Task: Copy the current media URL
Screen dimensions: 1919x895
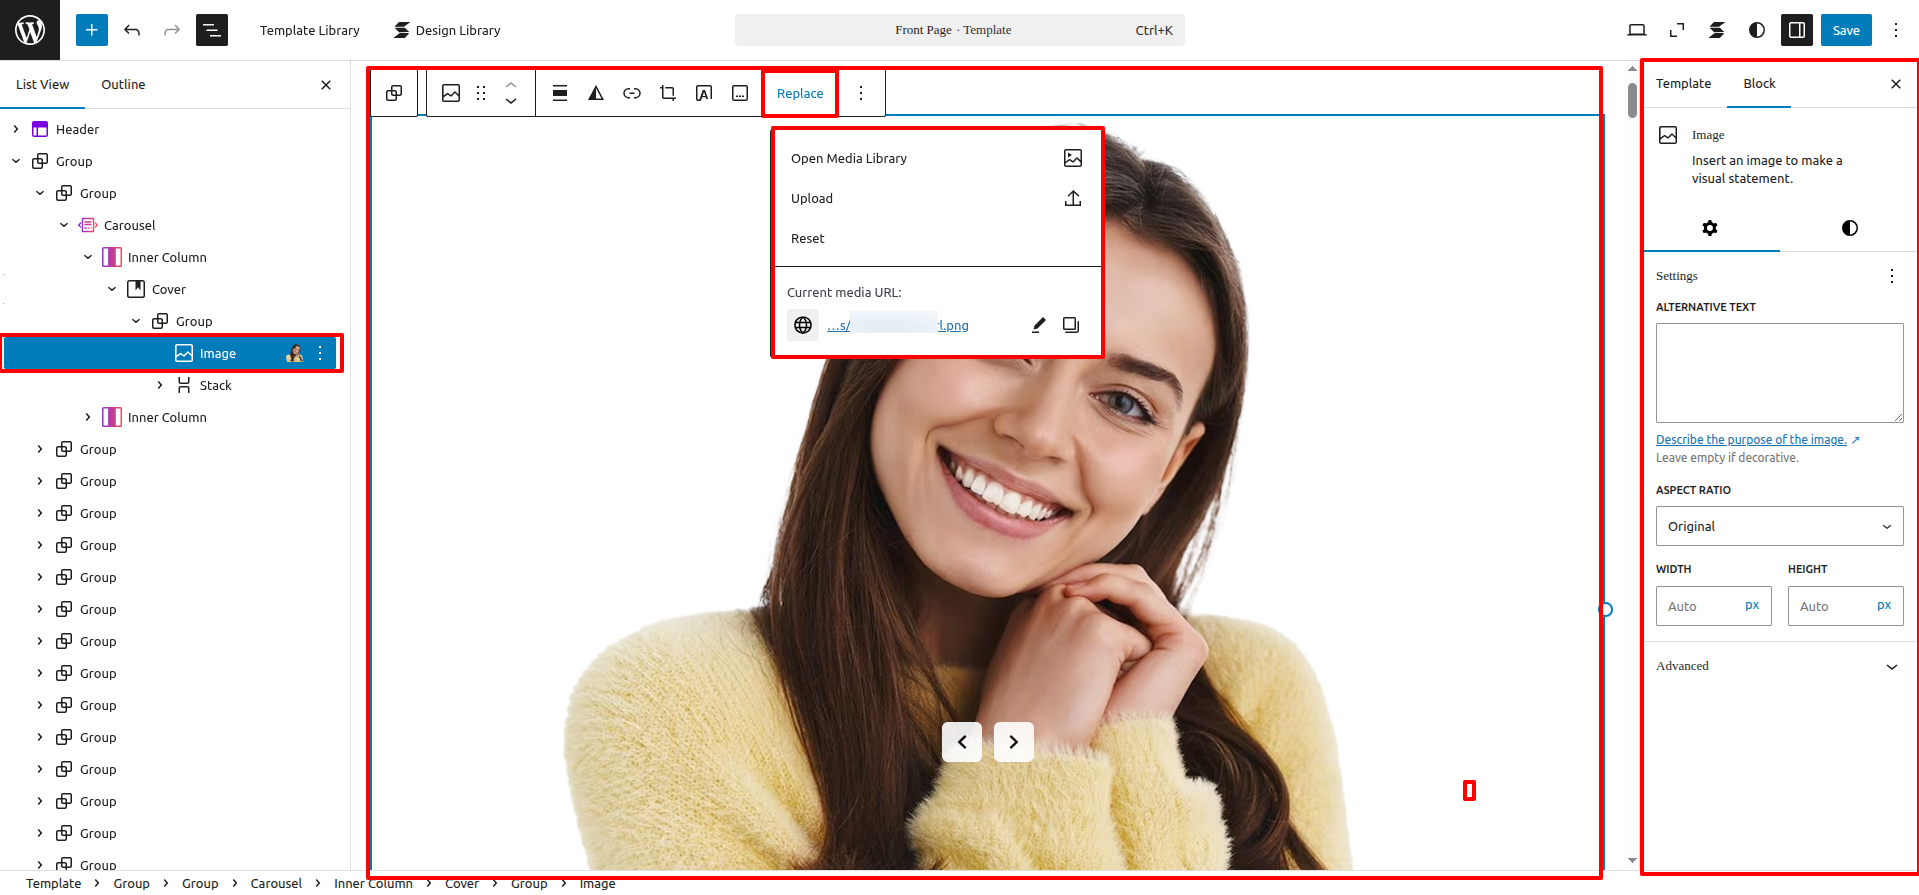Action: pos(1071,325)
